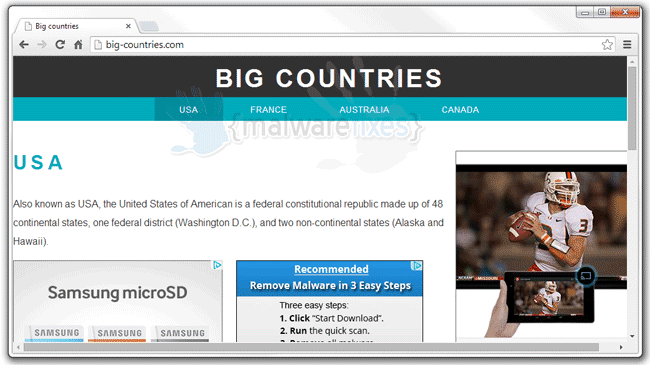
Task: Click the horizontal scrollbar left arrow
Action: point(18,347)
